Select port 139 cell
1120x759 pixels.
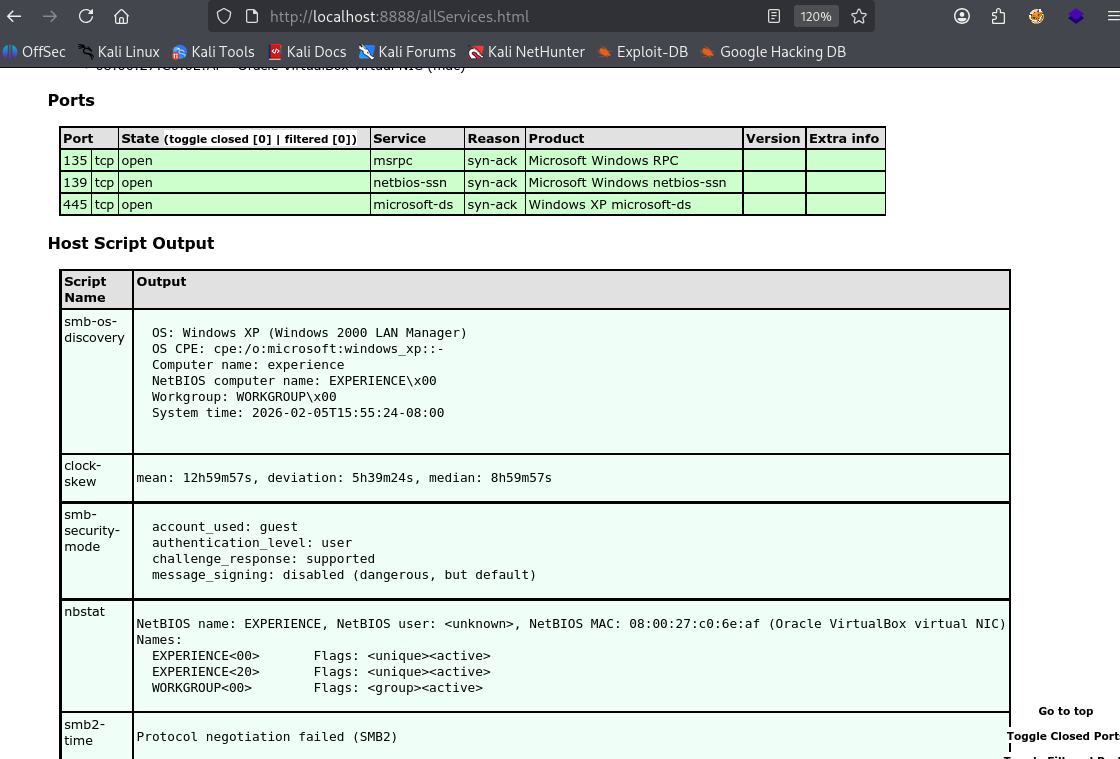[x=75, y=183]
